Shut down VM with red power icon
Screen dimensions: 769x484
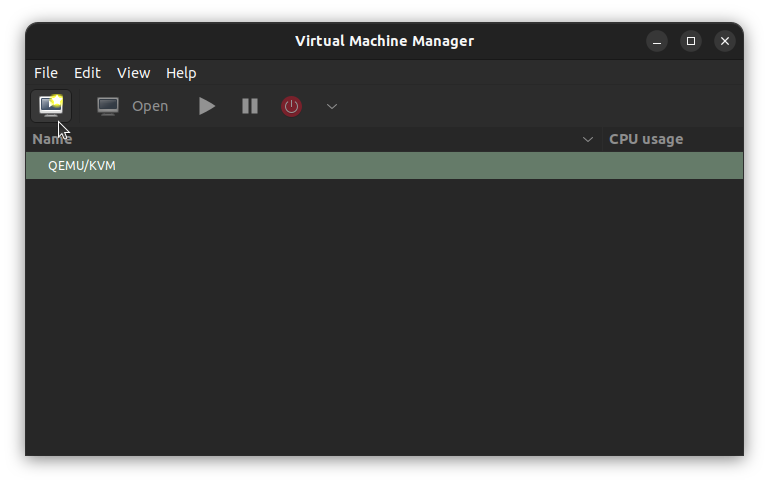(x=291, y=106)
